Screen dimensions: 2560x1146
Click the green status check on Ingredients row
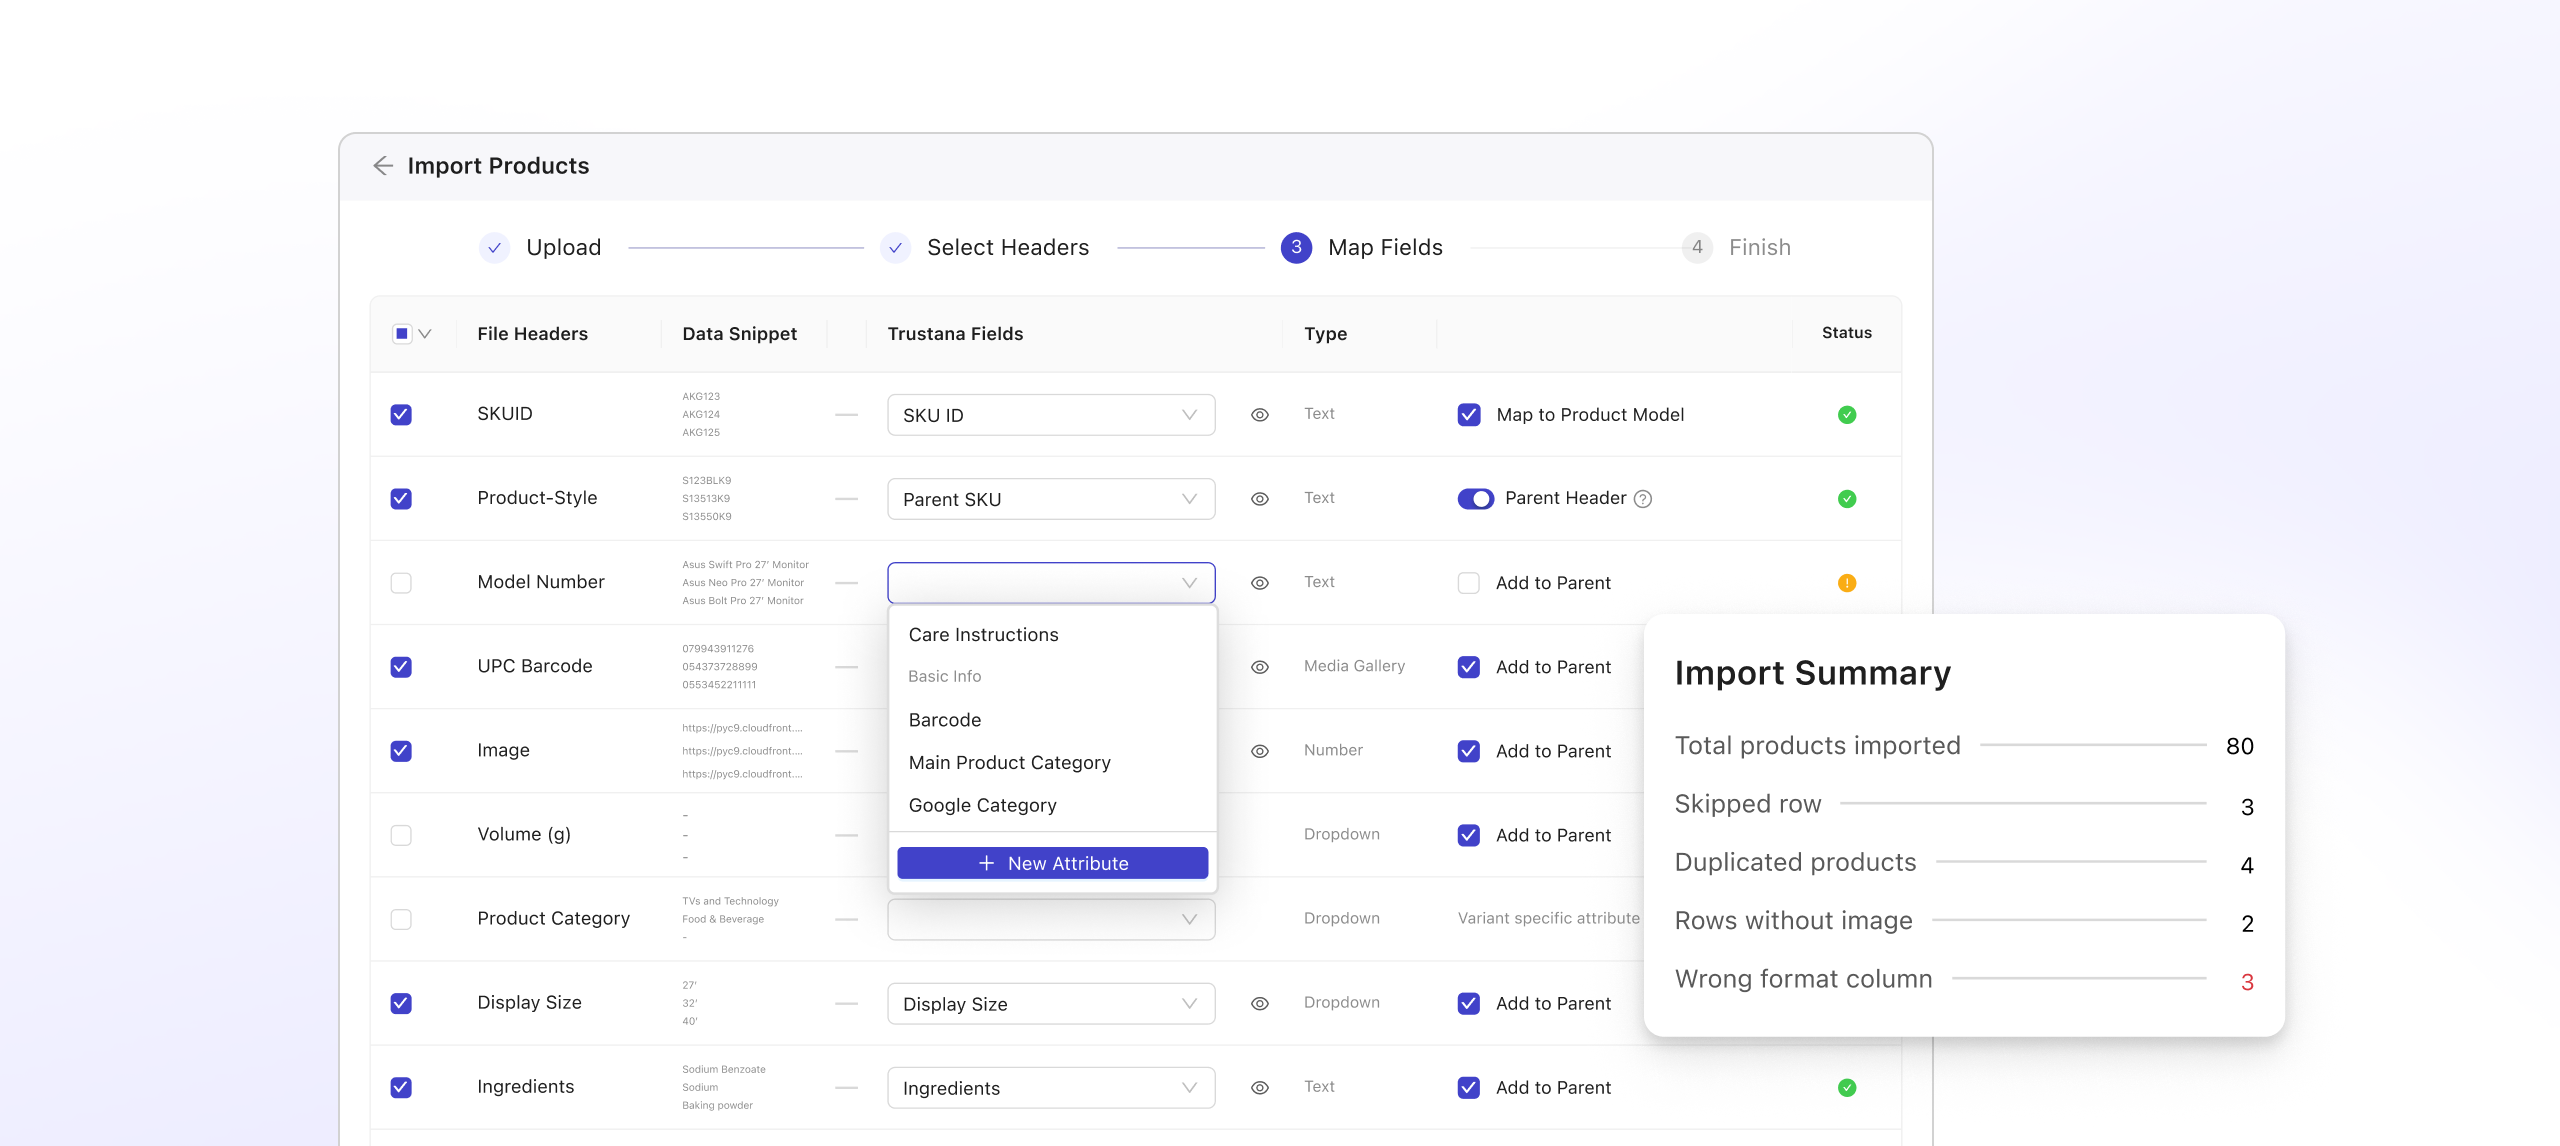1846,1087
